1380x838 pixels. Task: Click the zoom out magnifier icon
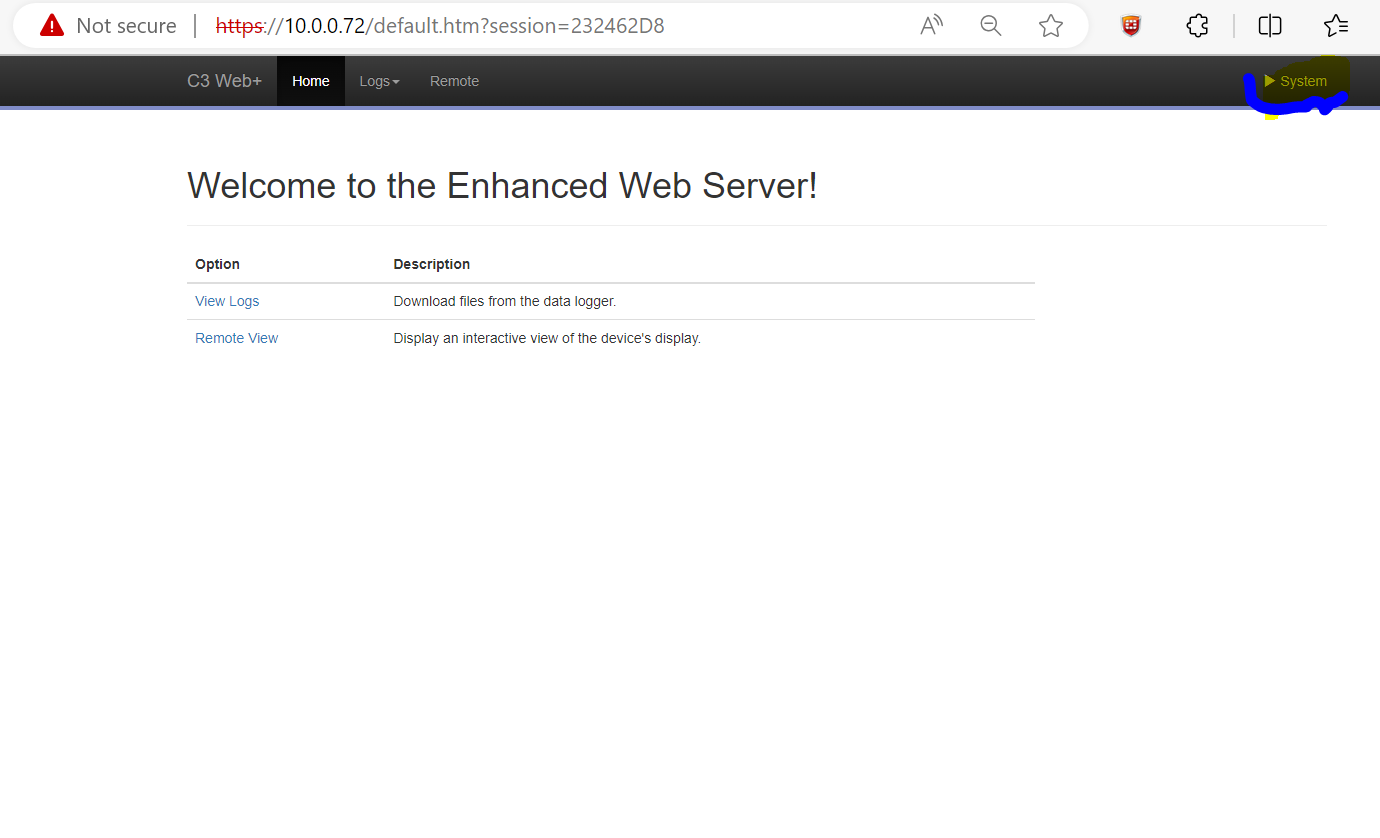tap(991, 26)
